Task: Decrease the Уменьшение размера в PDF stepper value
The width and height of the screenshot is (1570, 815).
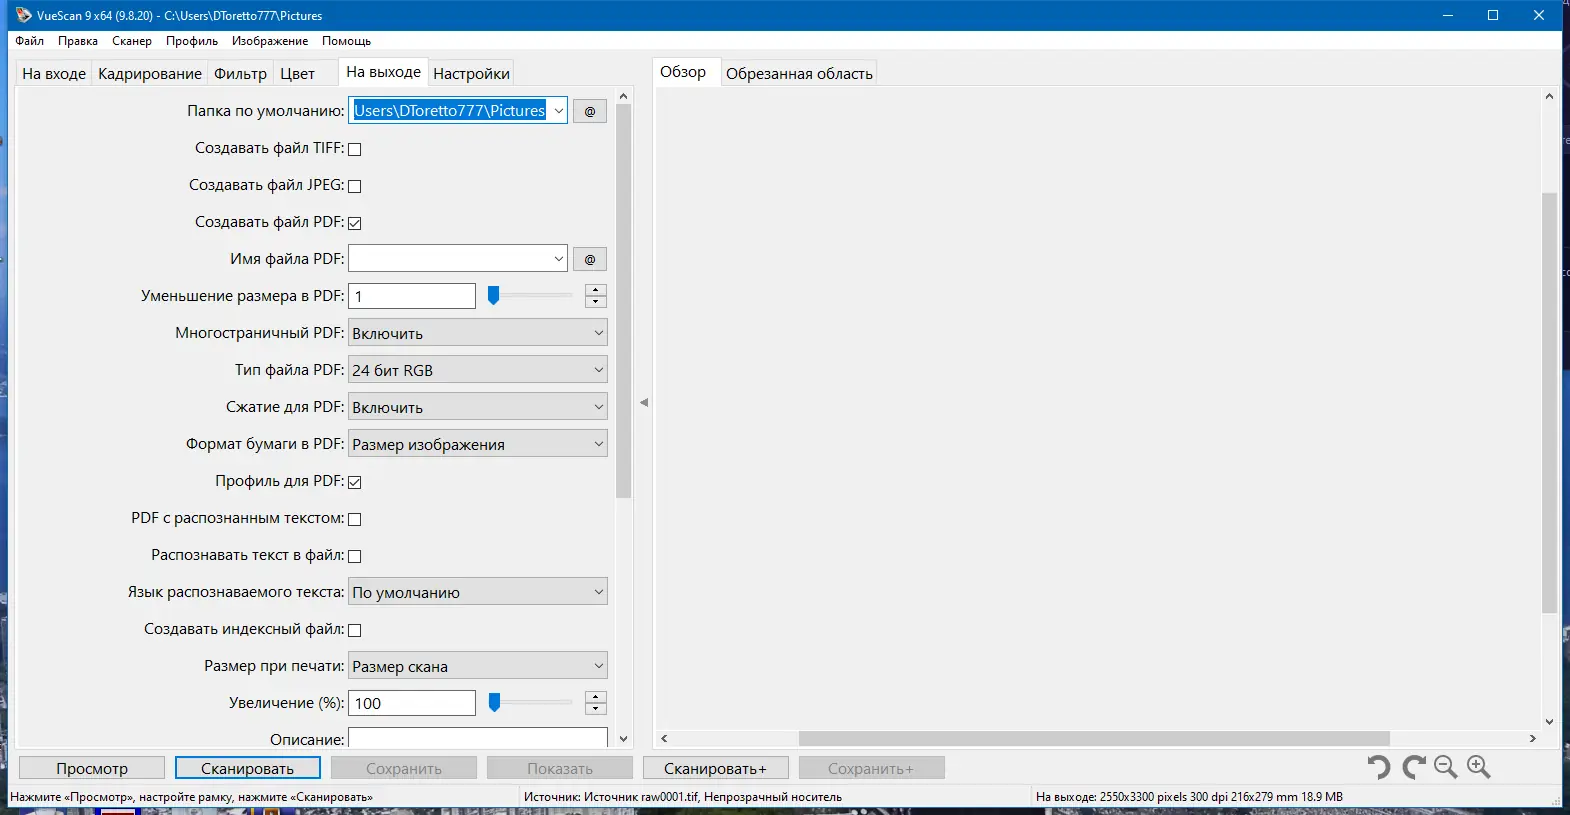Action: click(596, 302)
